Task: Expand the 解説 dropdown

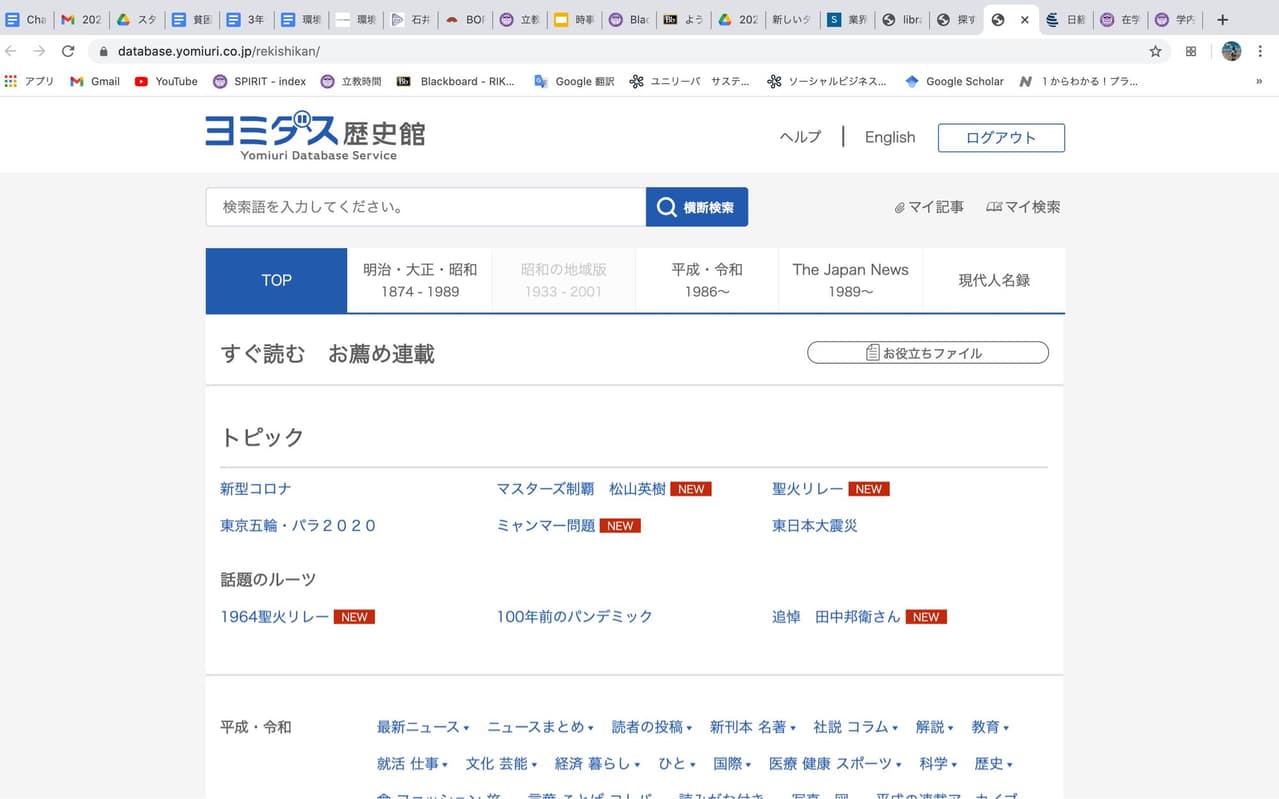Action: (935, 727)
